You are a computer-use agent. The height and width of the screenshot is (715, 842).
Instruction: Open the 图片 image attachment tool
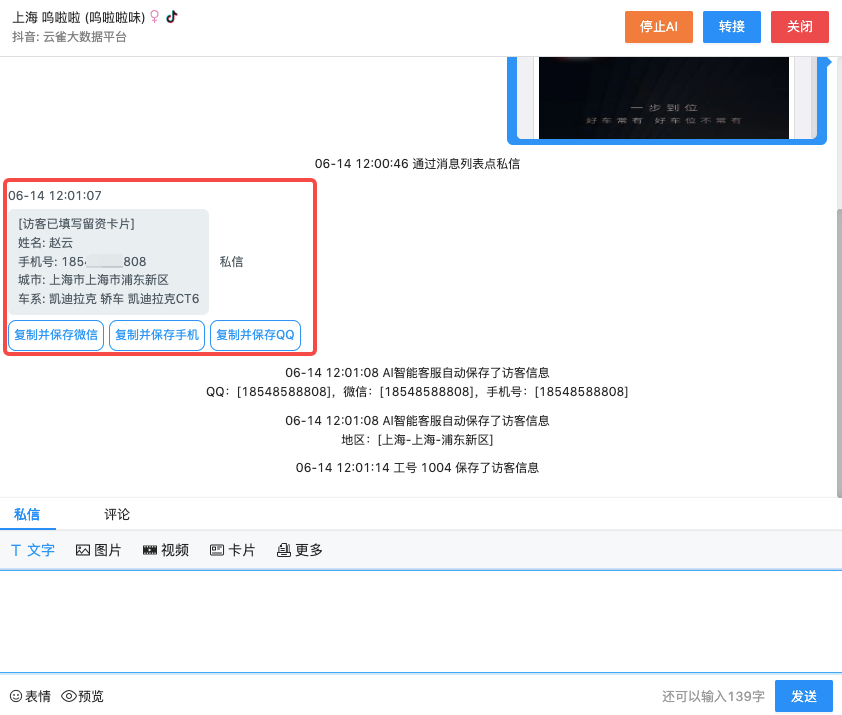[x=98, y=549]
